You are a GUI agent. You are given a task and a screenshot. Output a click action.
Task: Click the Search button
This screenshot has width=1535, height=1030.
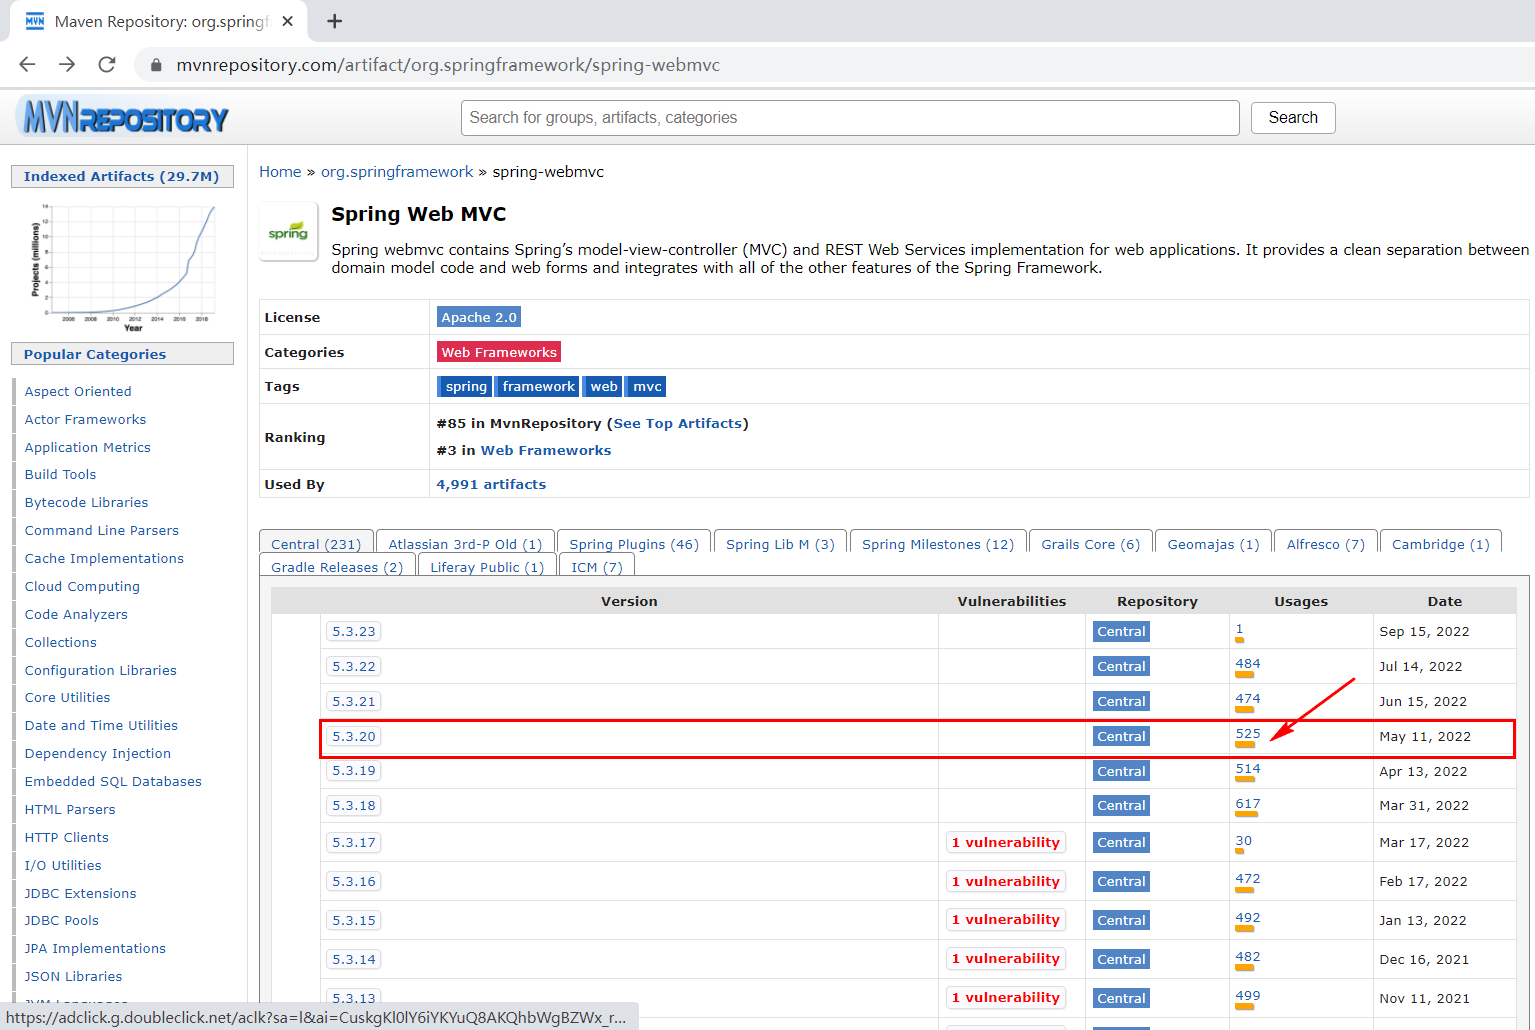click(1293, 118)
